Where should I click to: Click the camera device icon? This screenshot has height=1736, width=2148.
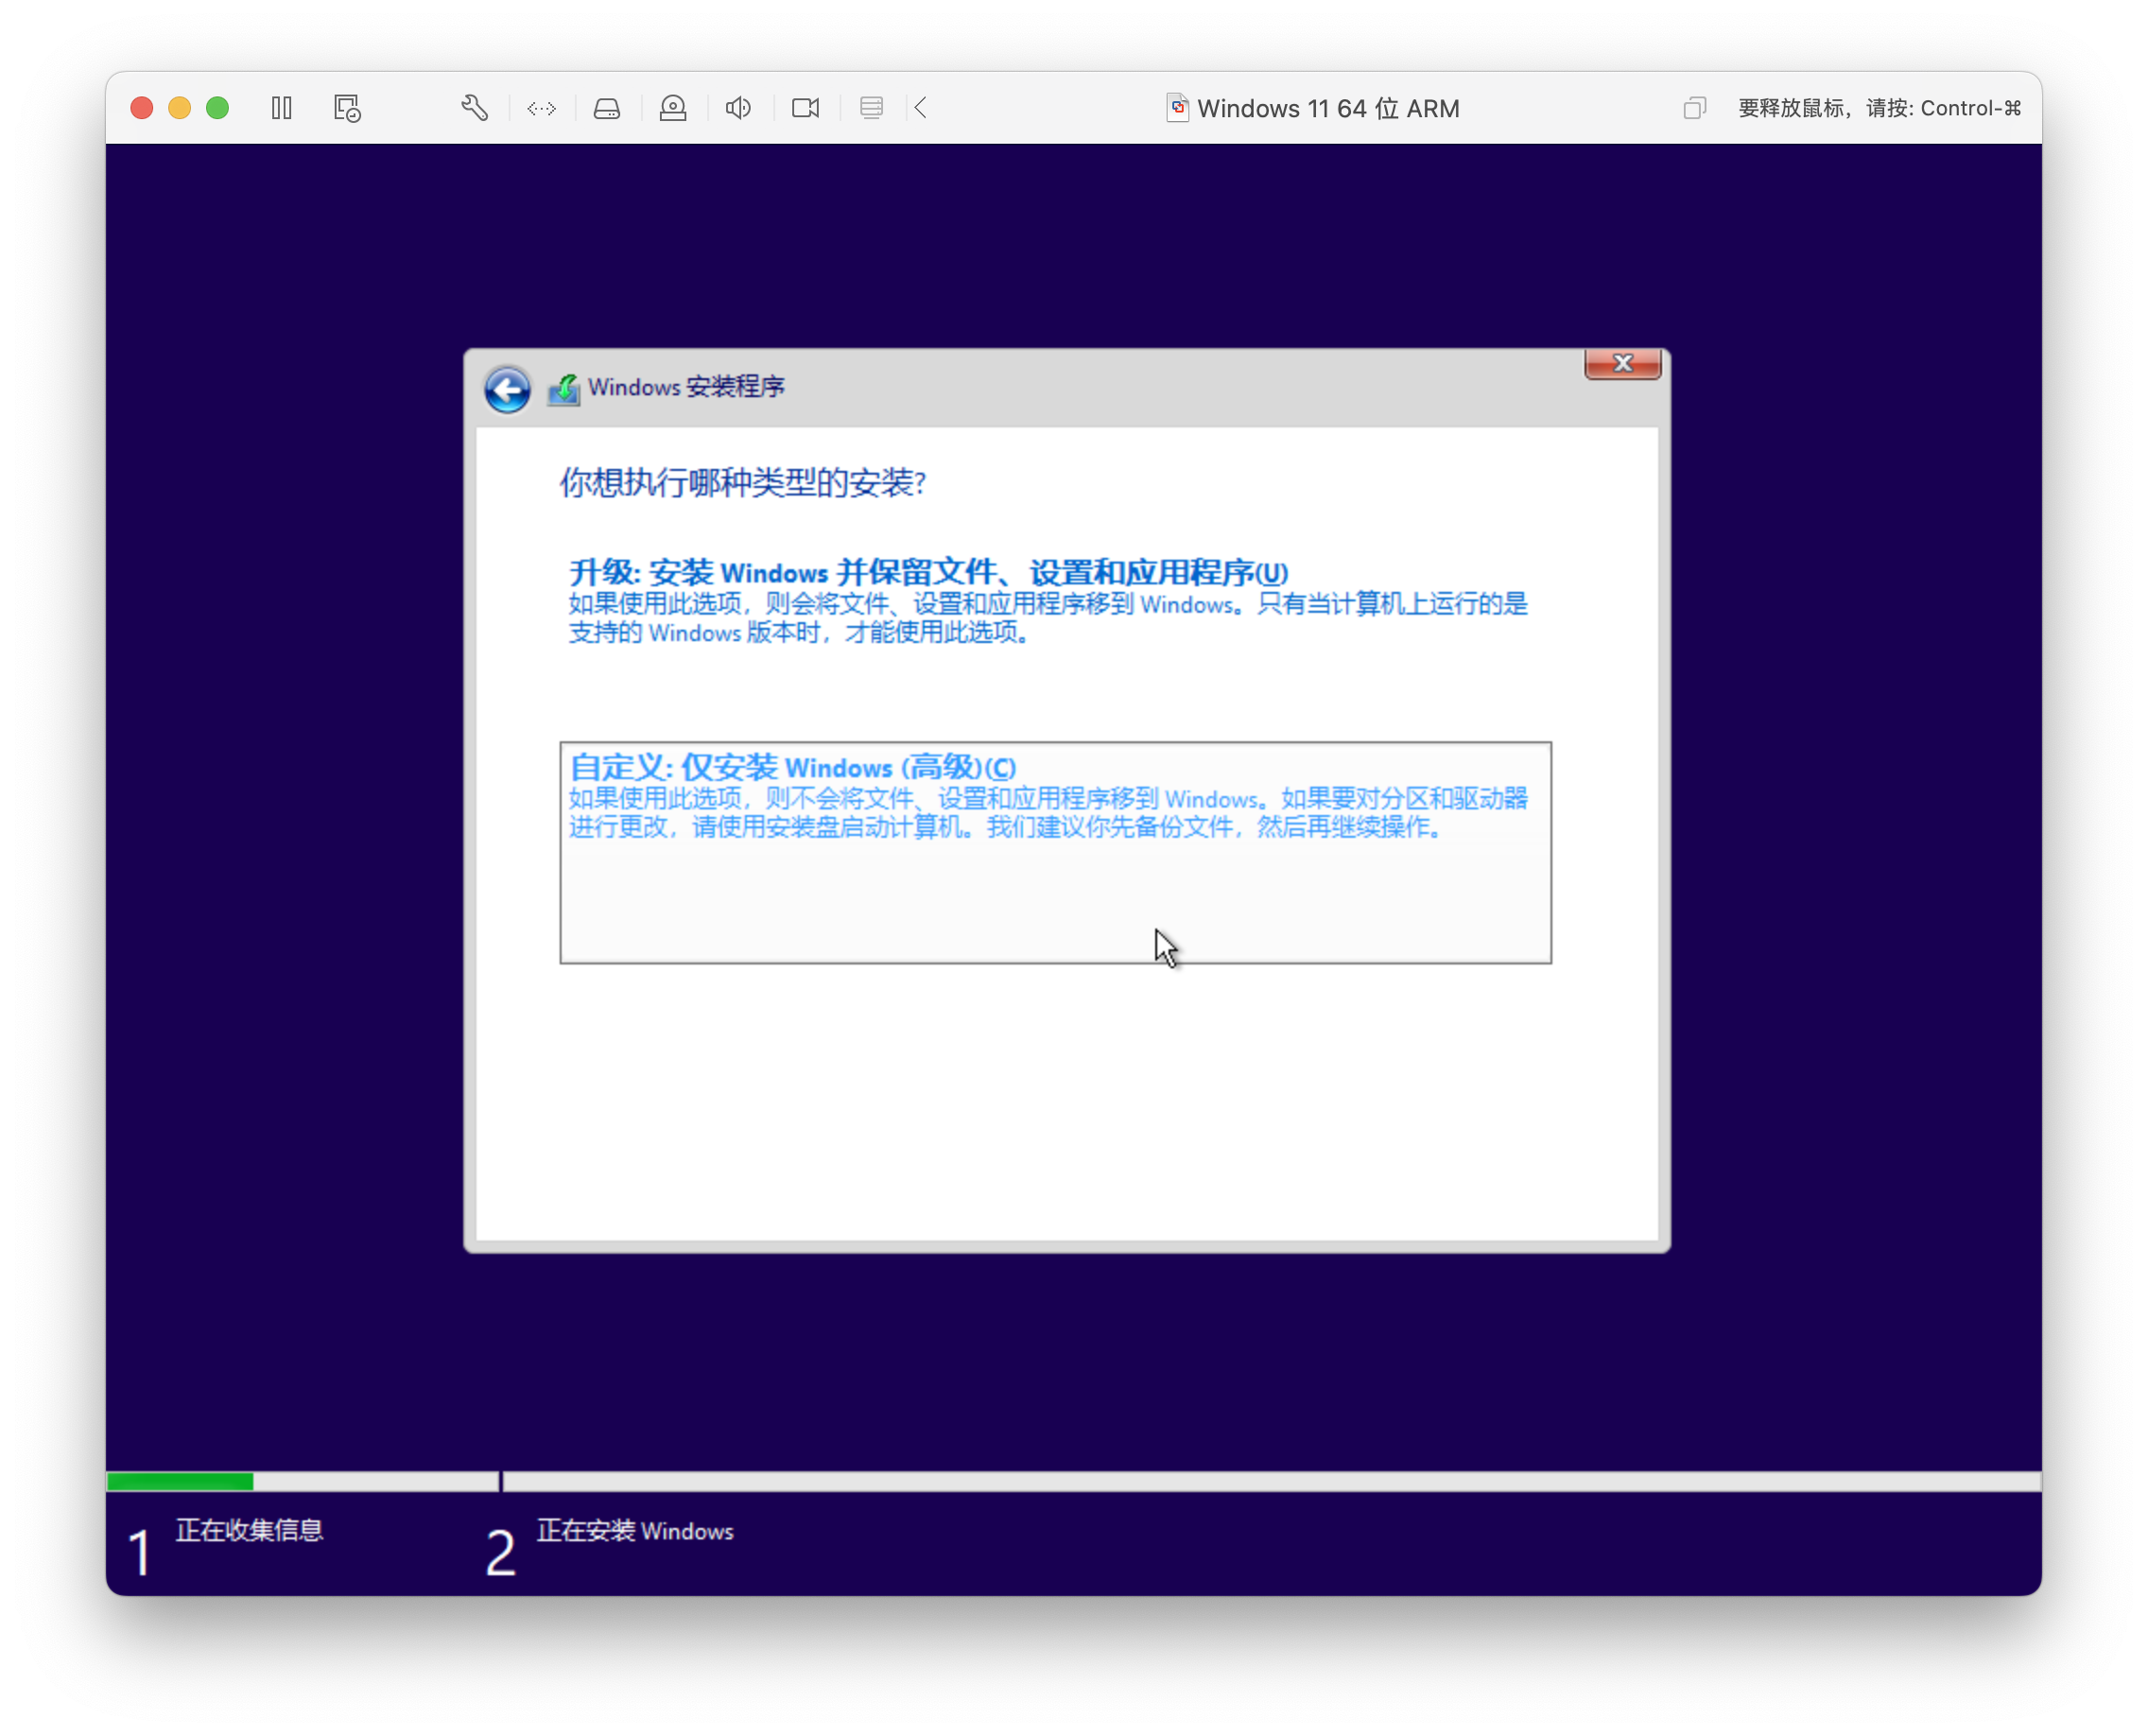point(805,108)
